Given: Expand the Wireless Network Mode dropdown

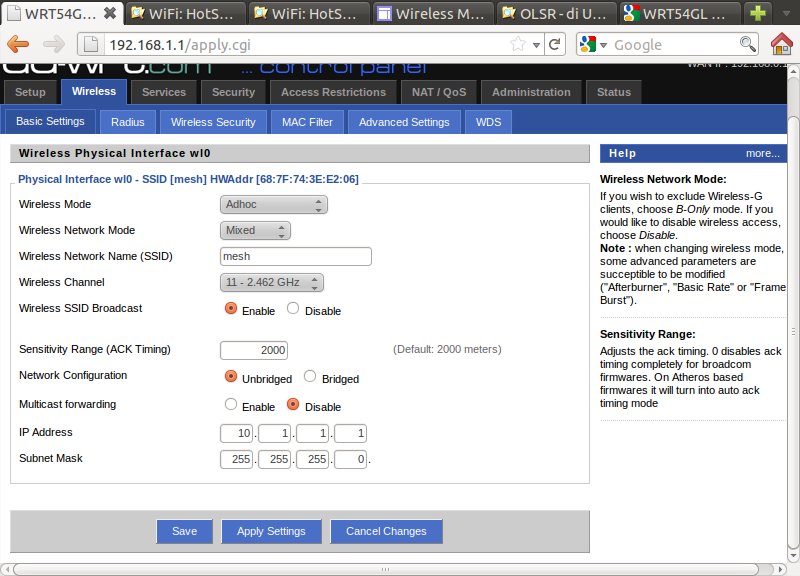Looking at the screenshot, I should [x=255, y=231].
